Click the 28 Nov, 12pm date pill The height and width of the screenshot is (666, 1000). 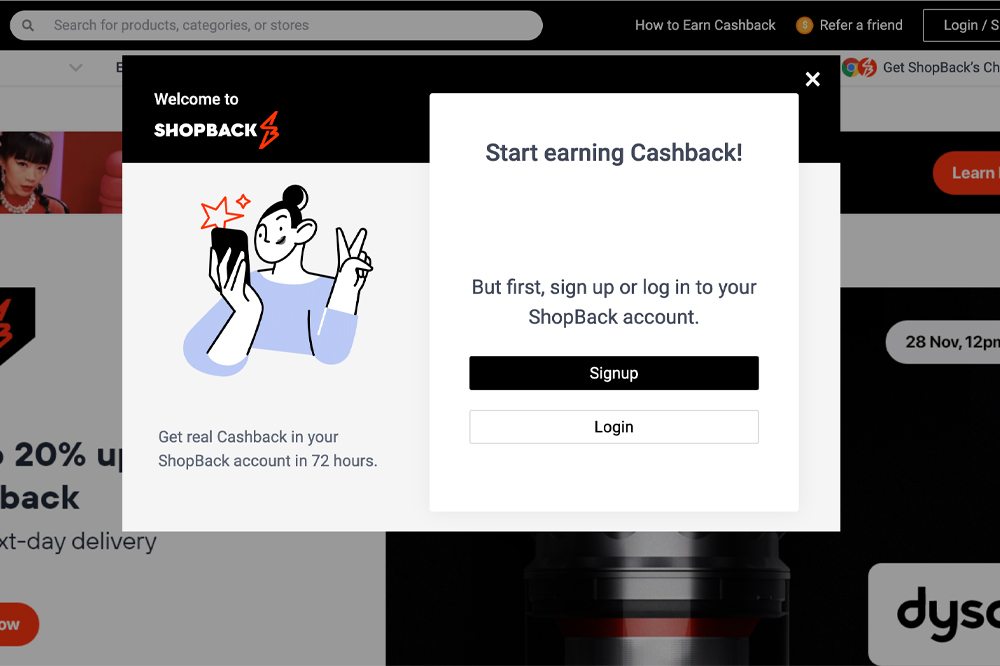click(x=943, y=343)
